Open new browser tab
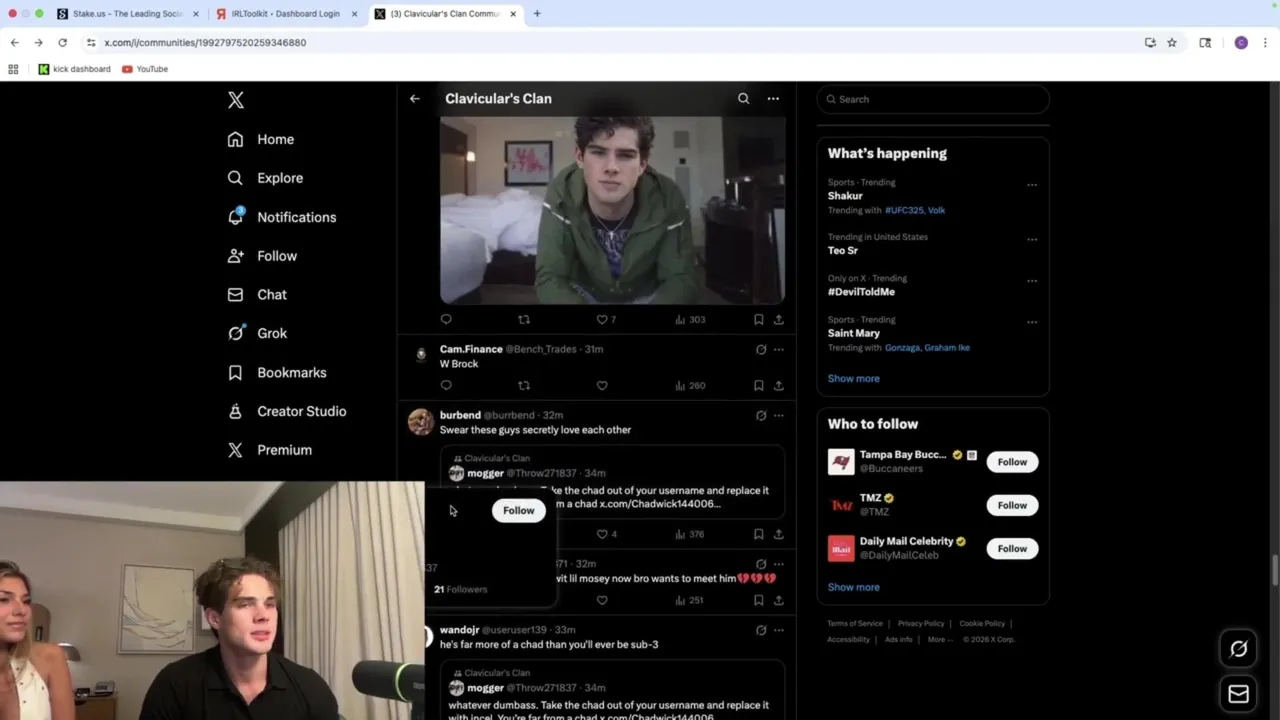The image size is (1280, 720). tap(537, 14)
